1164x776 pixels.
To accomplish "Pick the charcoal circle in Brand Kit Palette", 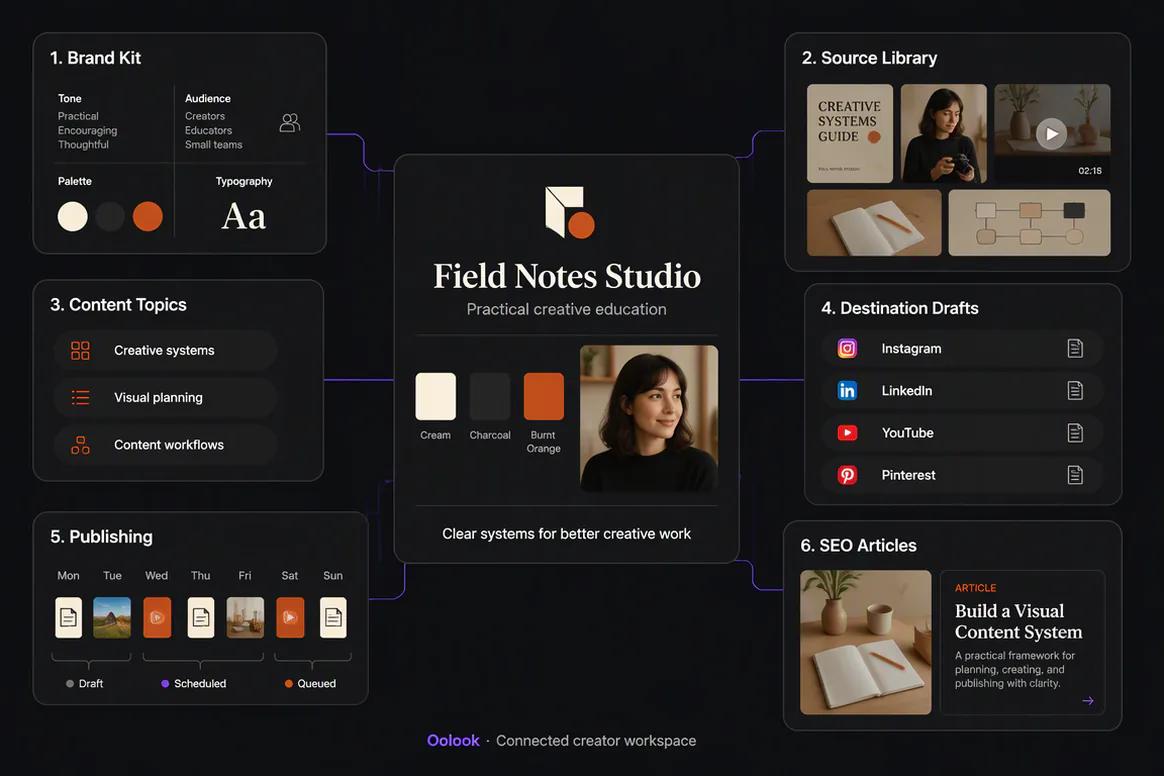I will [x=110, y=216].
